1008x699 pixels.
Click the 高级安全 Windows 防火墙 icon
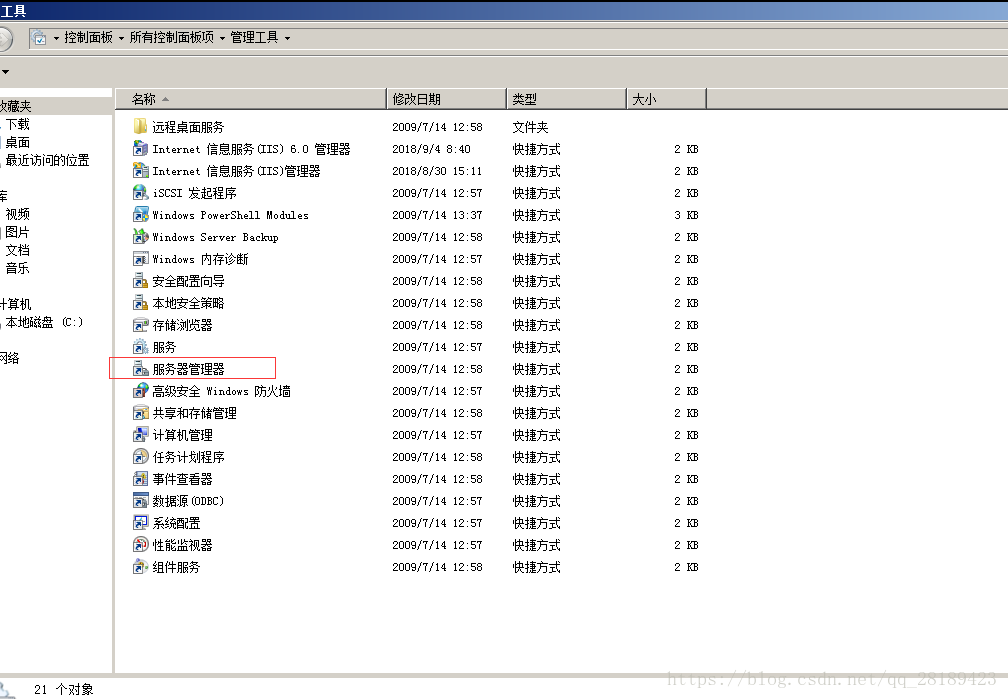click(x=140, y=390)
